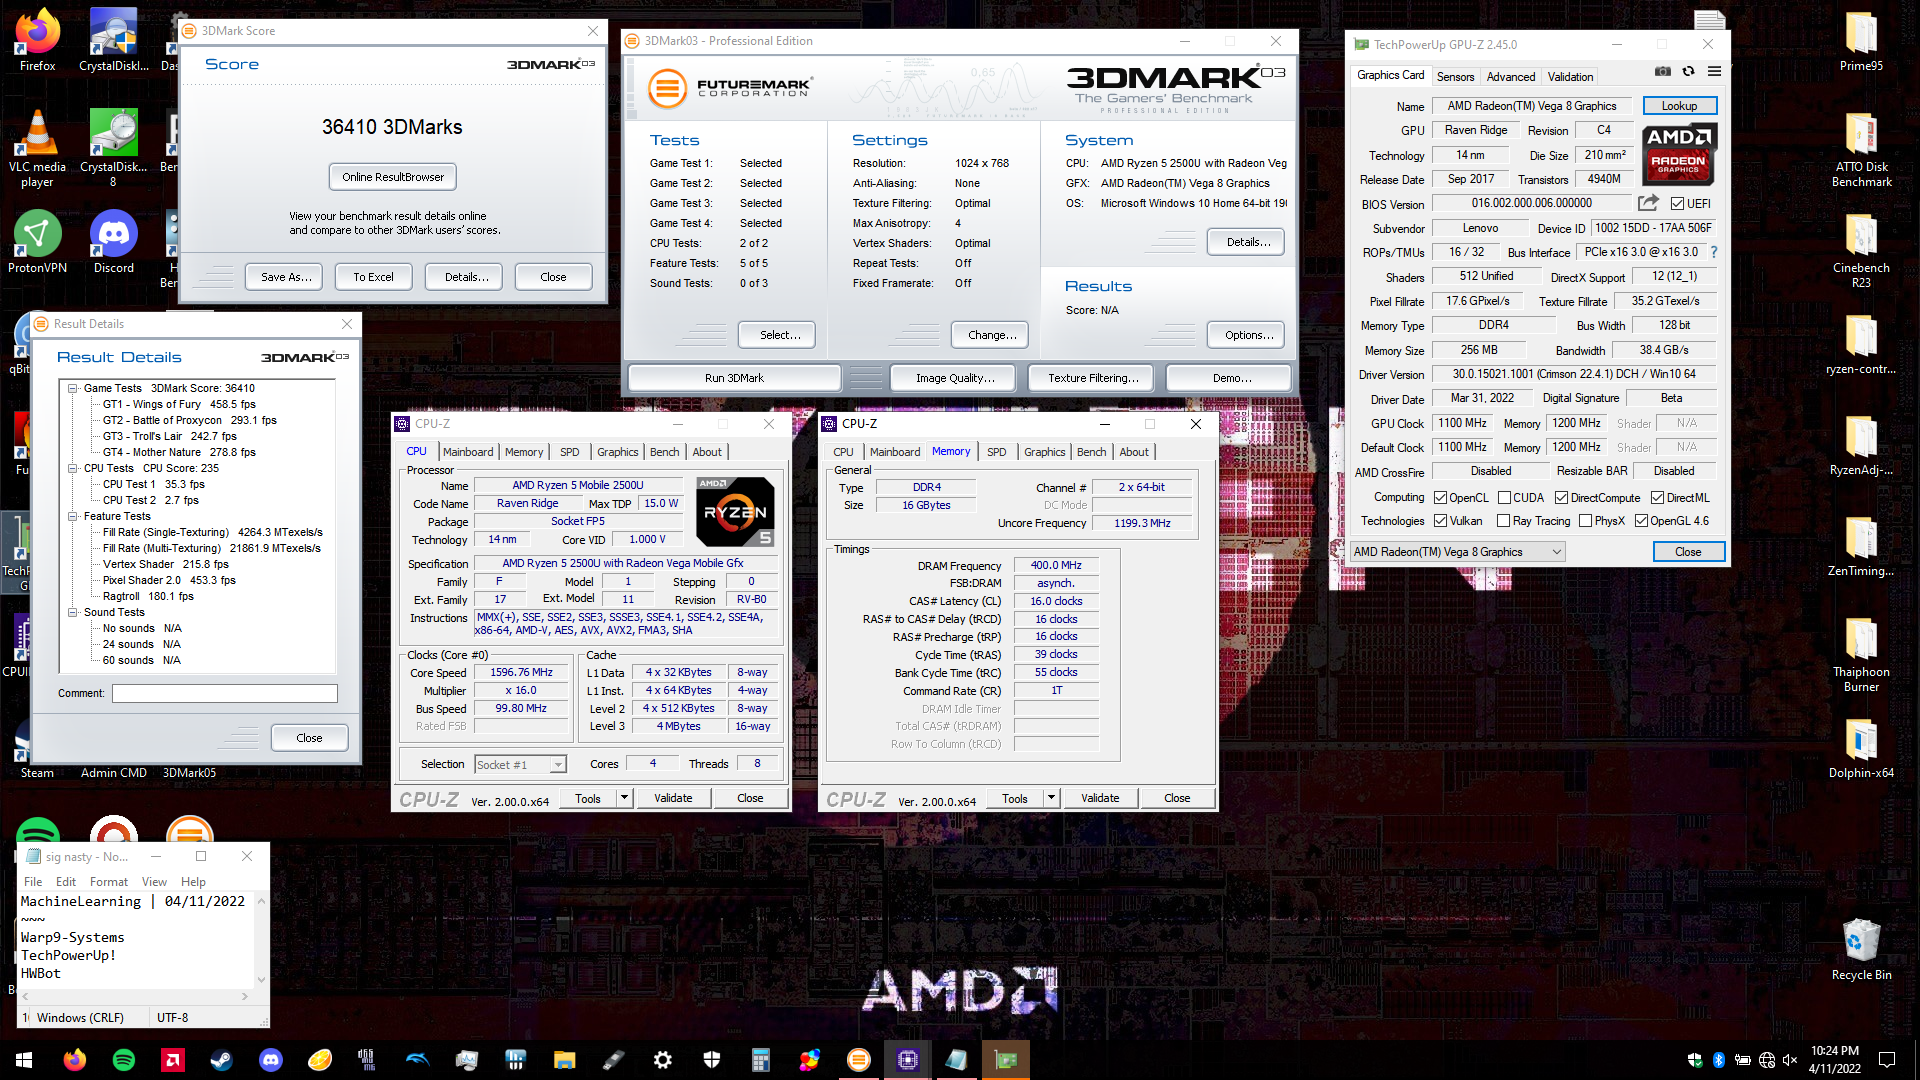Click in the Notepad text area
This screenshot has height=1080, width=1920.
[x=136, y=940]
